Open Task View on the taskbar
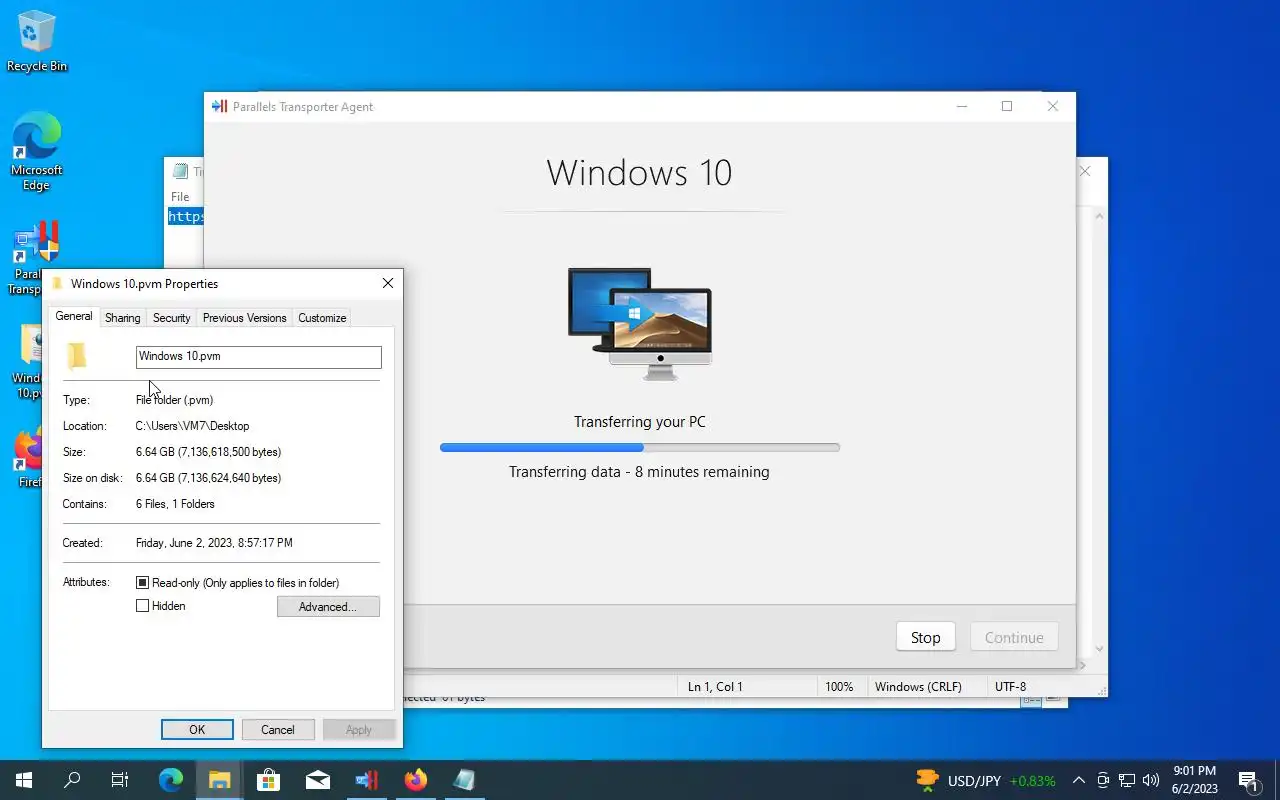Image resolution: width=1280 pixels, height=800 pixels. 120,780
